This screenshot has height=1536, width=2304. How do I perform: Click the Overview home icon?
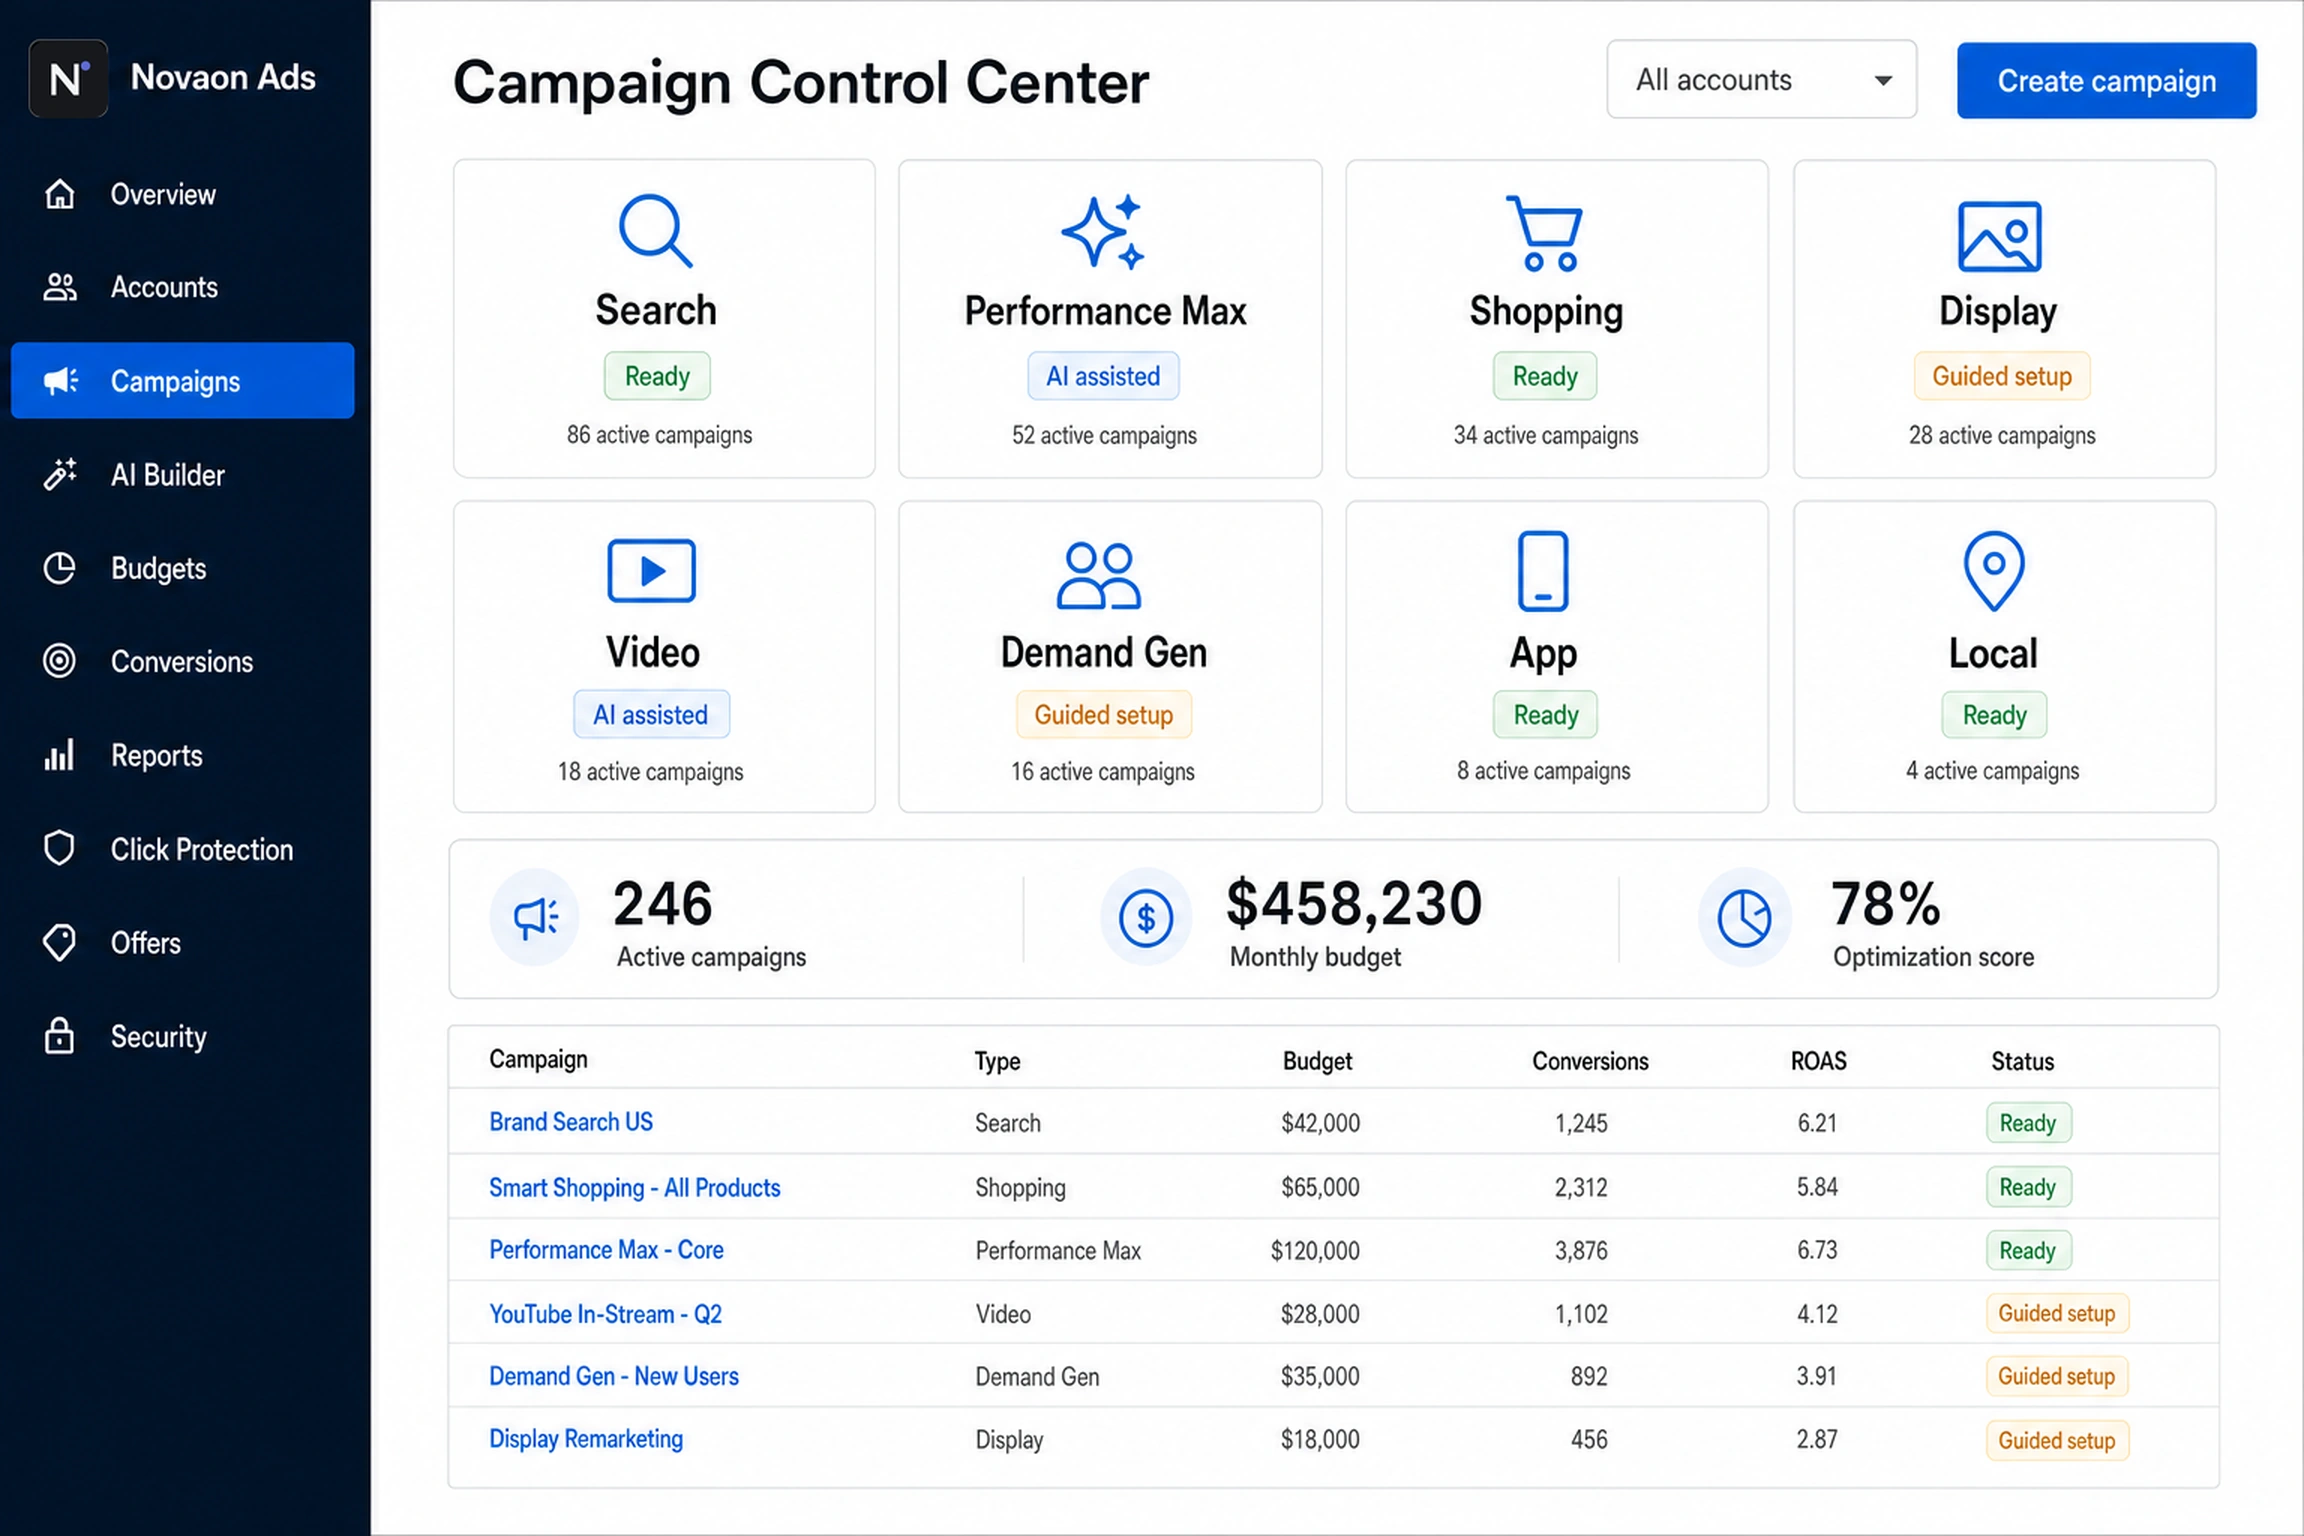pos(60,194)
